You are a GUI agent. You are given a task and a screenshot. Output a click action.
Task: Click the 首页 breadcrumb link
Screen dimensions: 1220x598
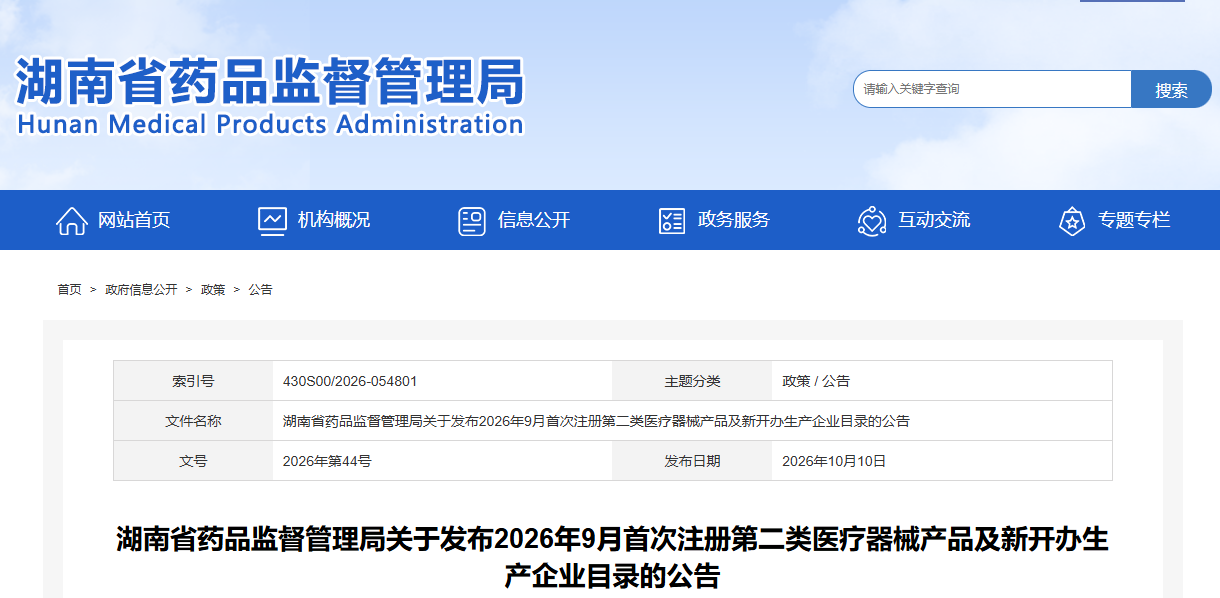[69, 289]
